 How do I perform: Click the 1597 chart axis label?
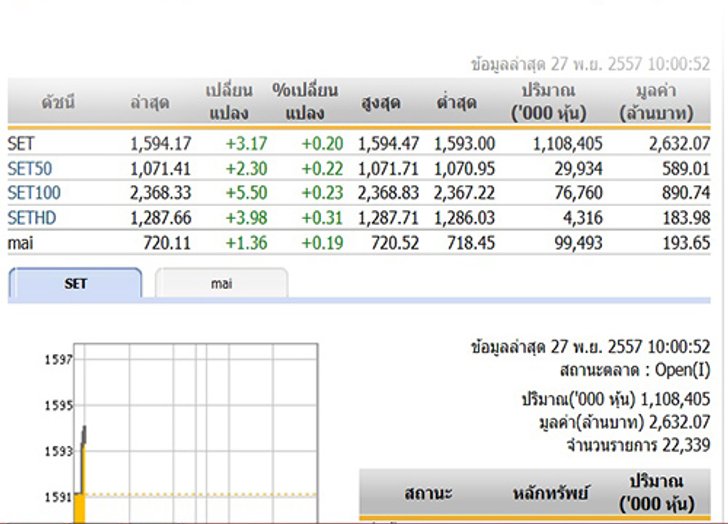click(58, 359)
